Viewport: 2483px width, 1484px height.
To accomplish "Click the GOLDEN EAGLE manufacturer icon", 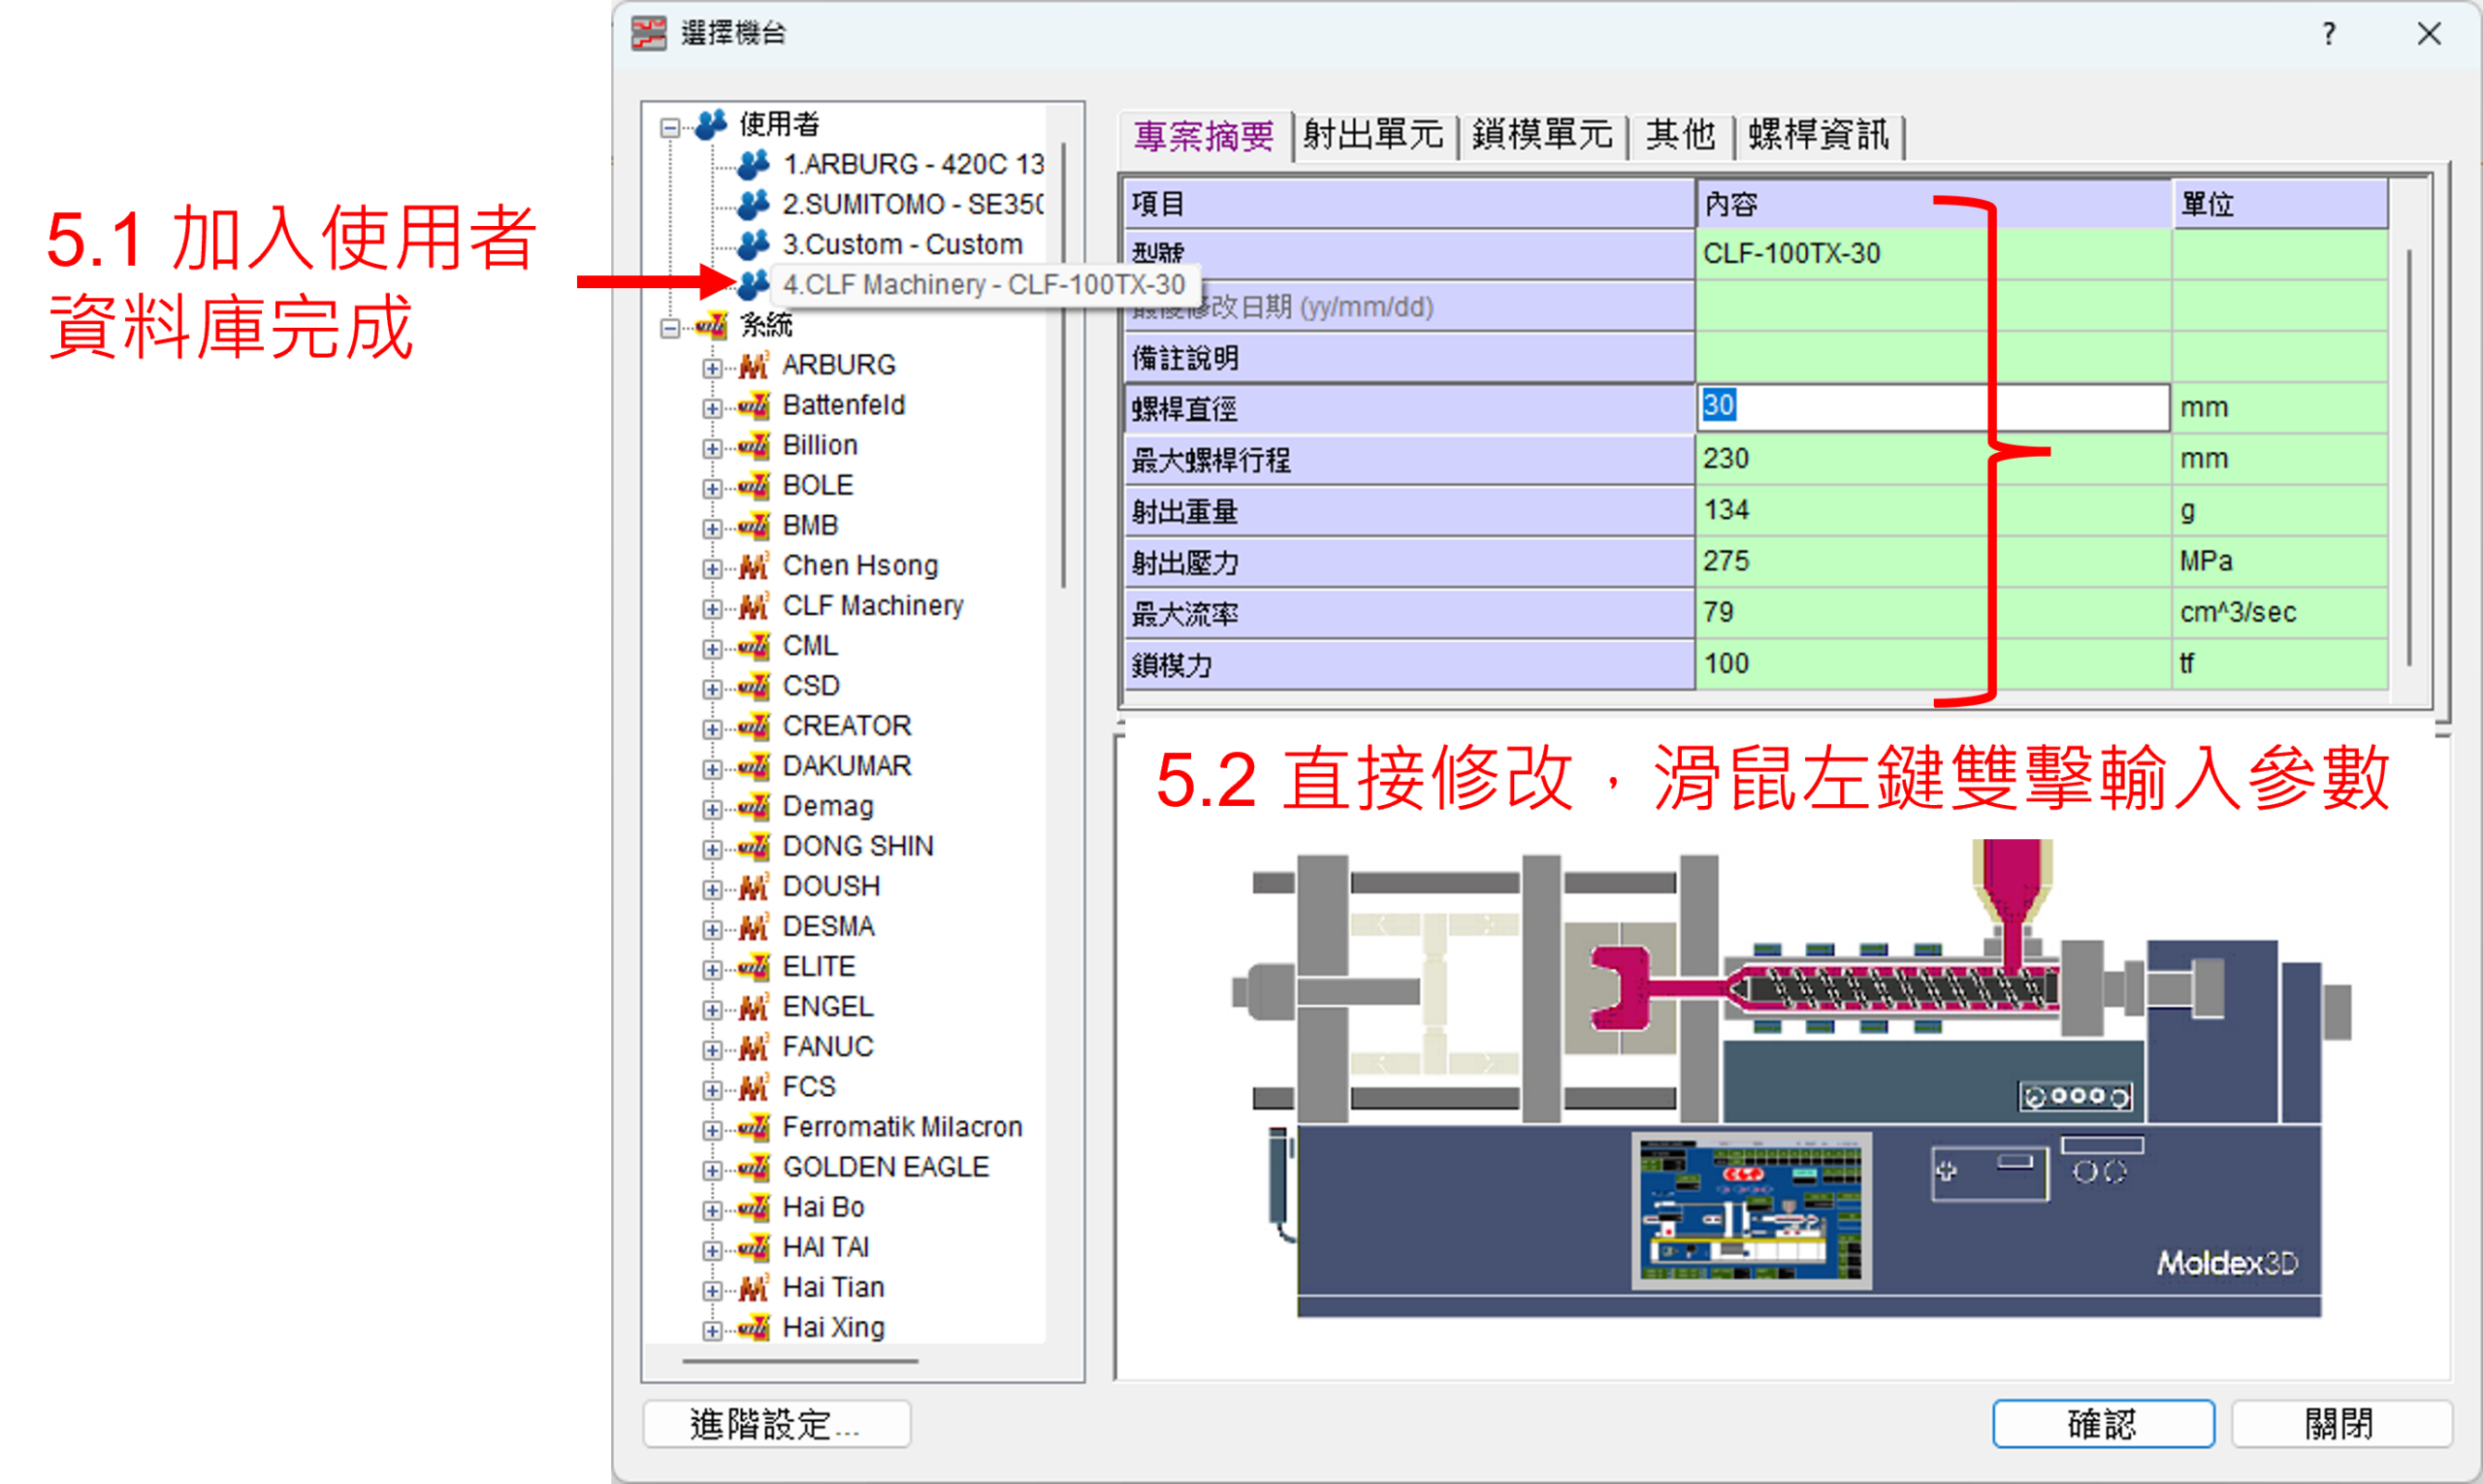I will point(755,1166).
